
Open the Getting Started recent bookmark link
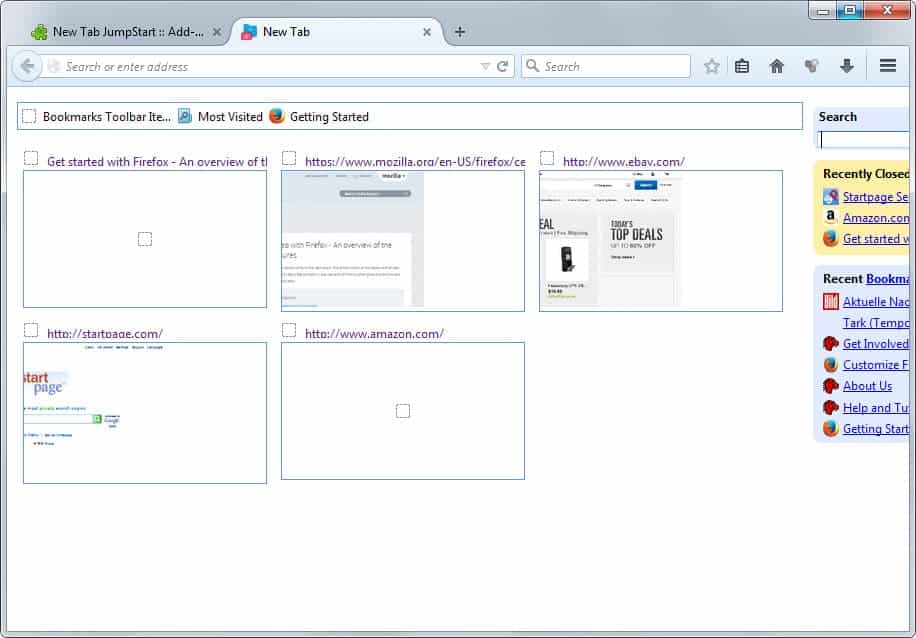pyautogui.click(x=876, y=429)
